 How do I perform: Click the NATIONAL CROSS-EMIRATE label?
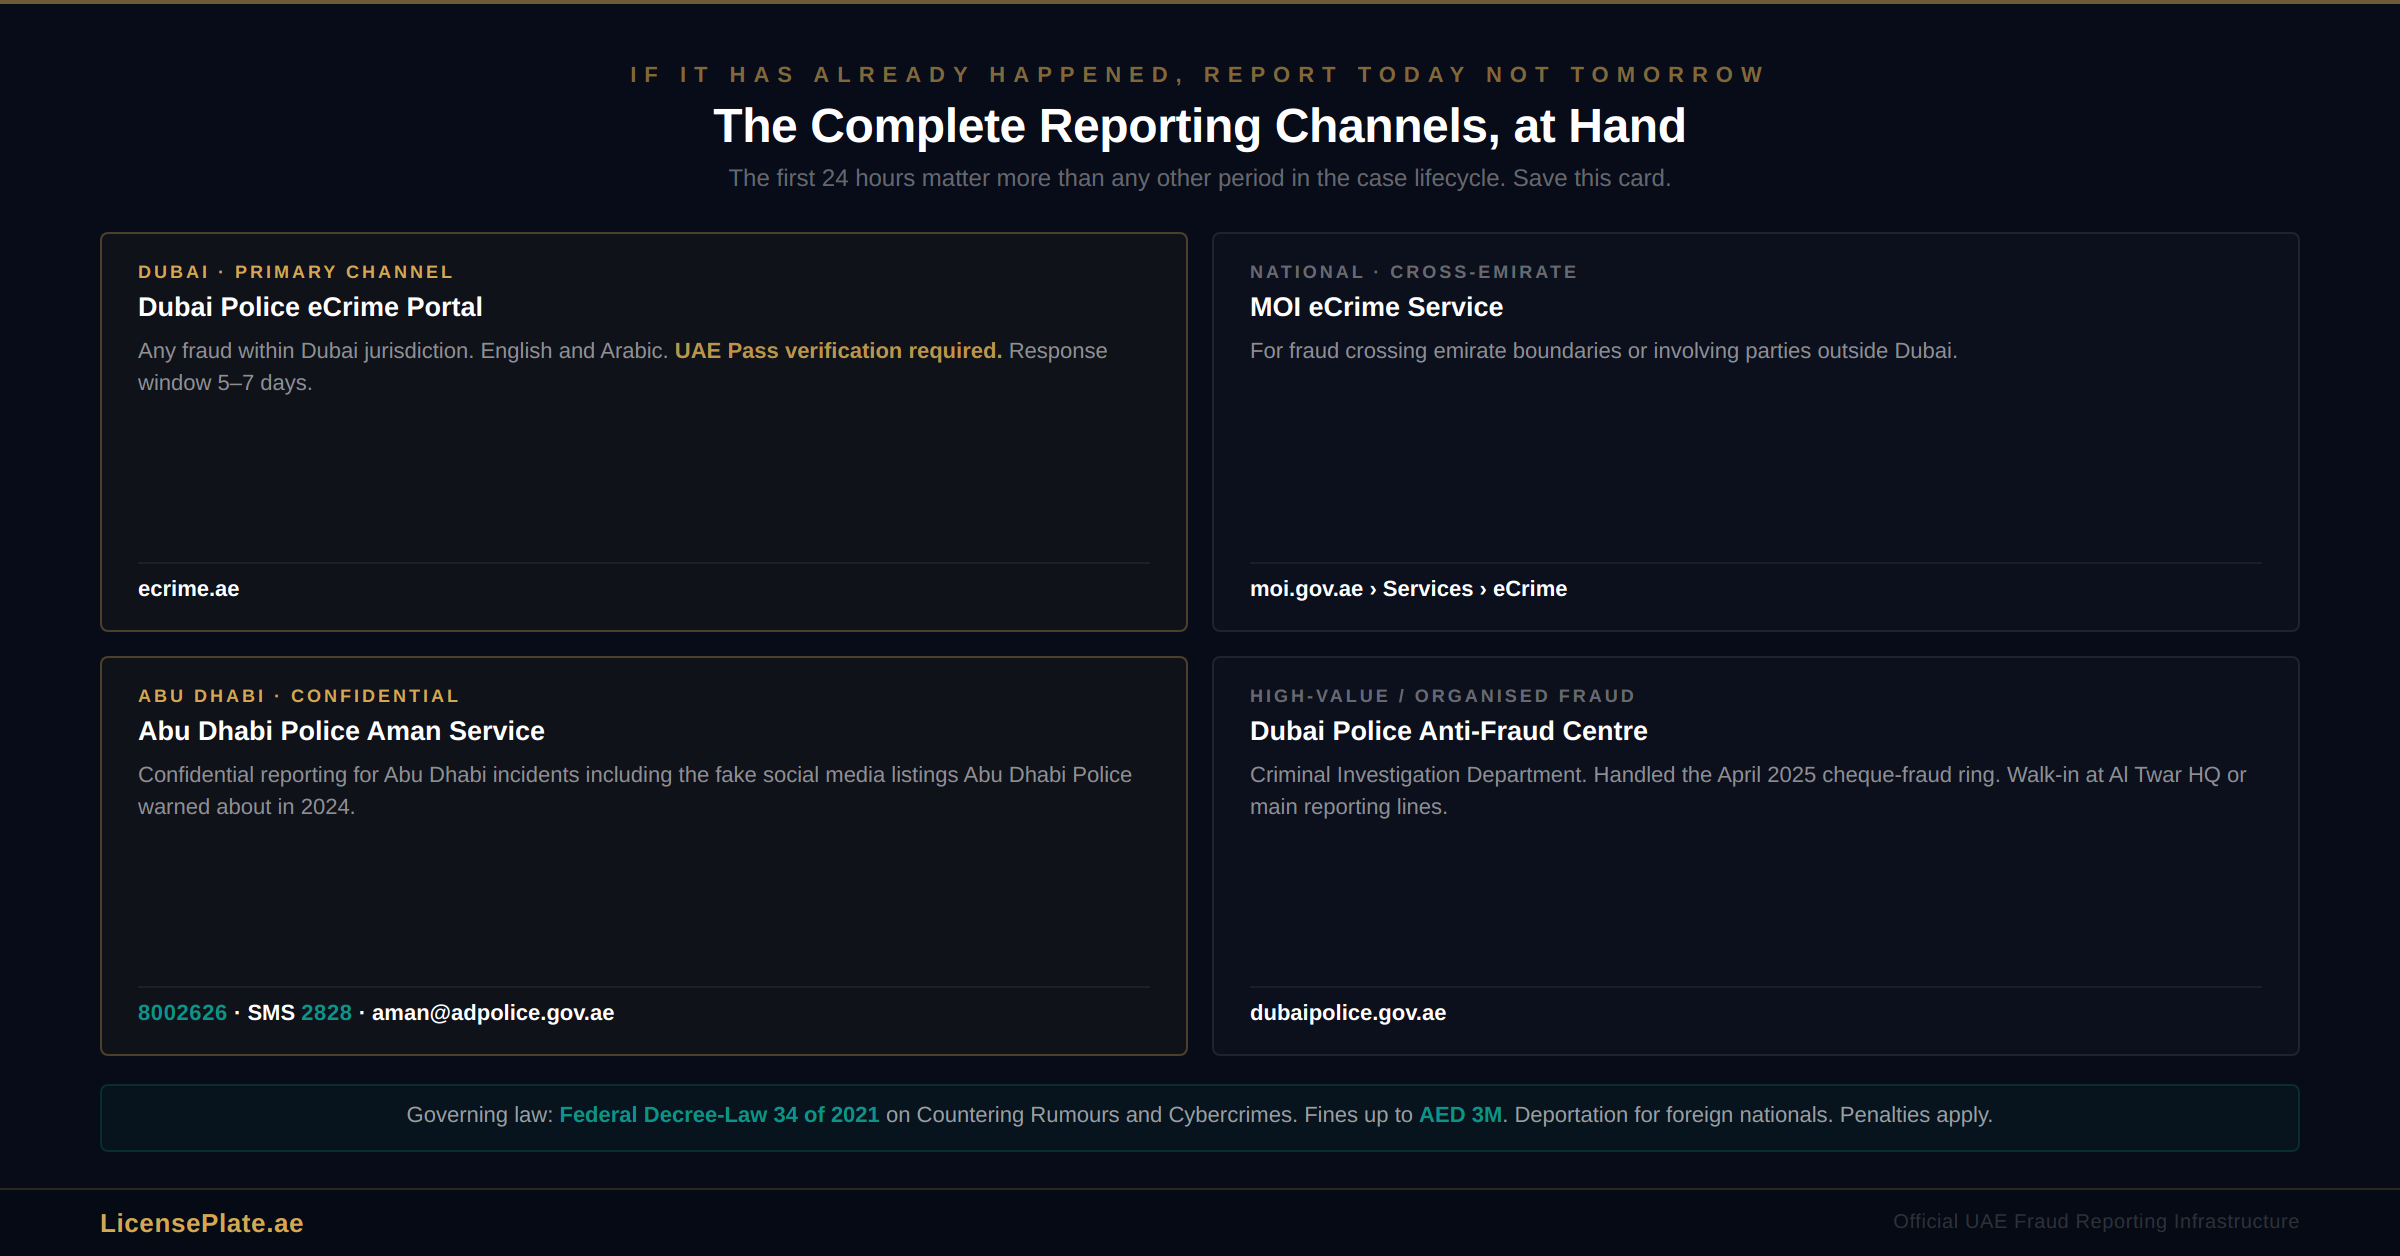pyautogui.click(x=1413, y=271)
